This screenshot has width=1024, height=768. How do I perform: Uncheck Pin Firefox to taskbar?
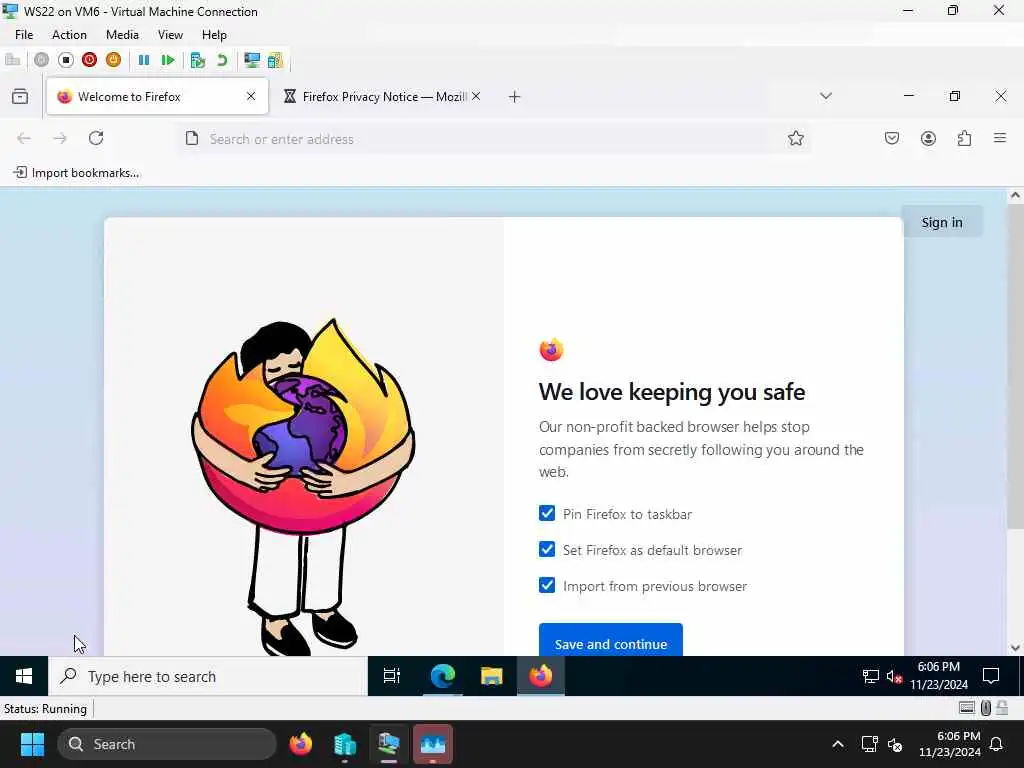pyautogui.click(x=547, y=513)
